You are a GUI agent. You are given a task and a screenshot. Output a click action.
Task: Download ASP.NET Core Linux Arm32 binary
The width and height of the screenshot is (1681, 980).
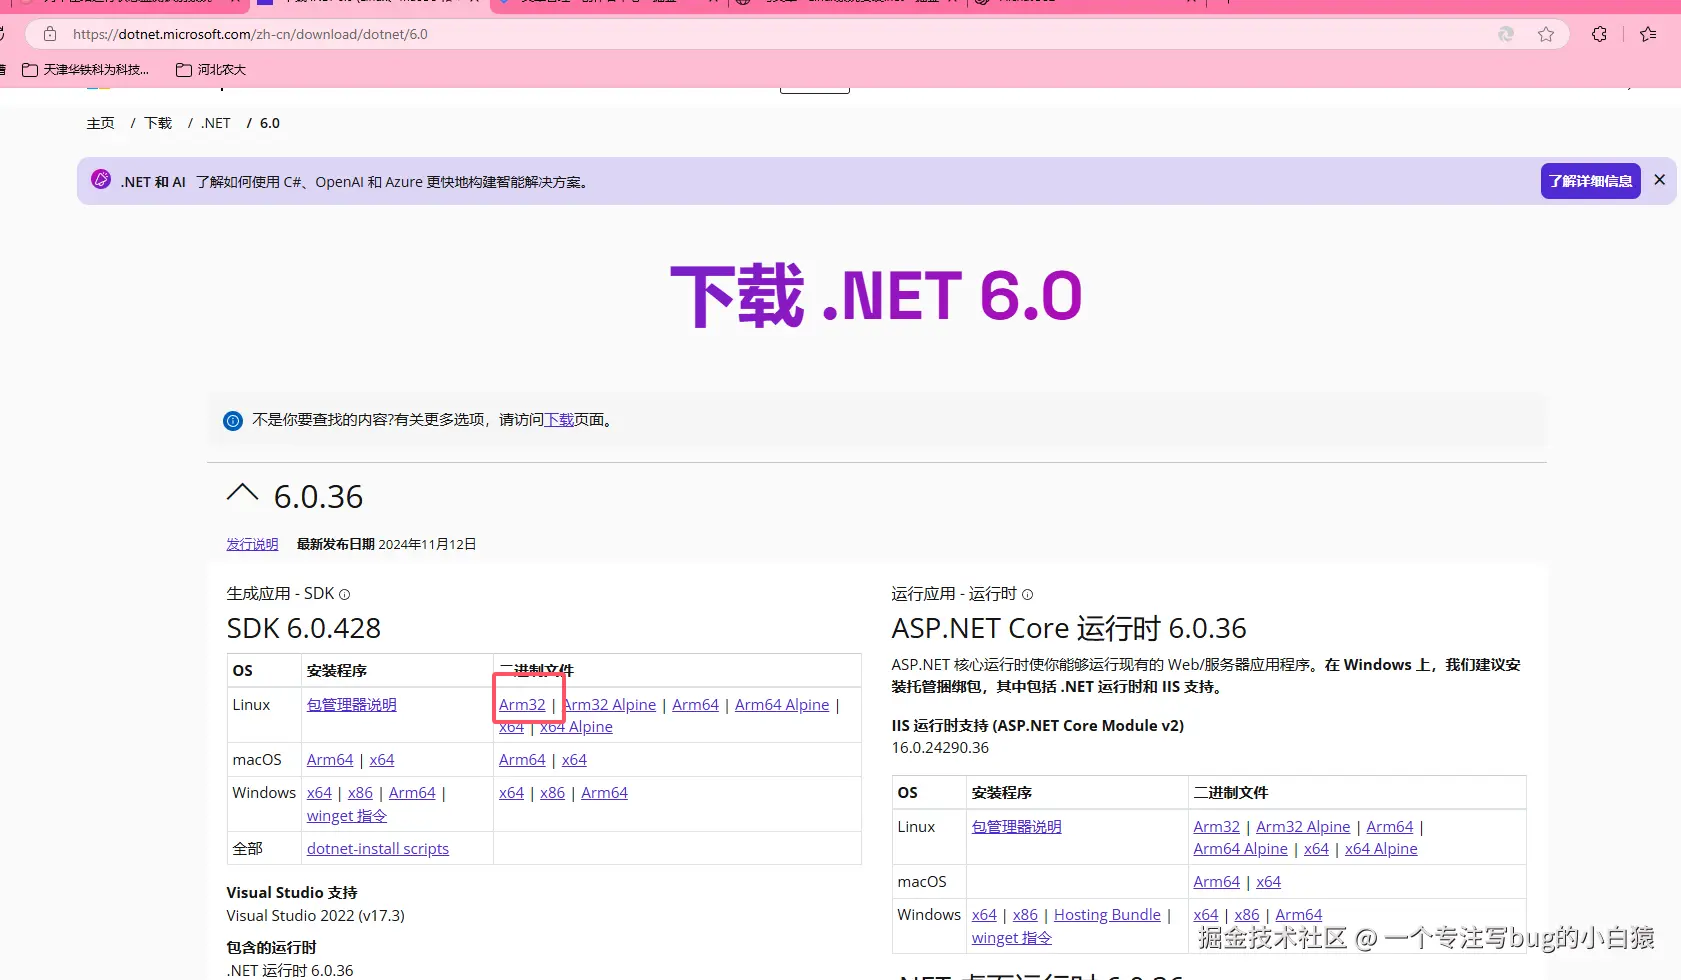pos(1216,827)
